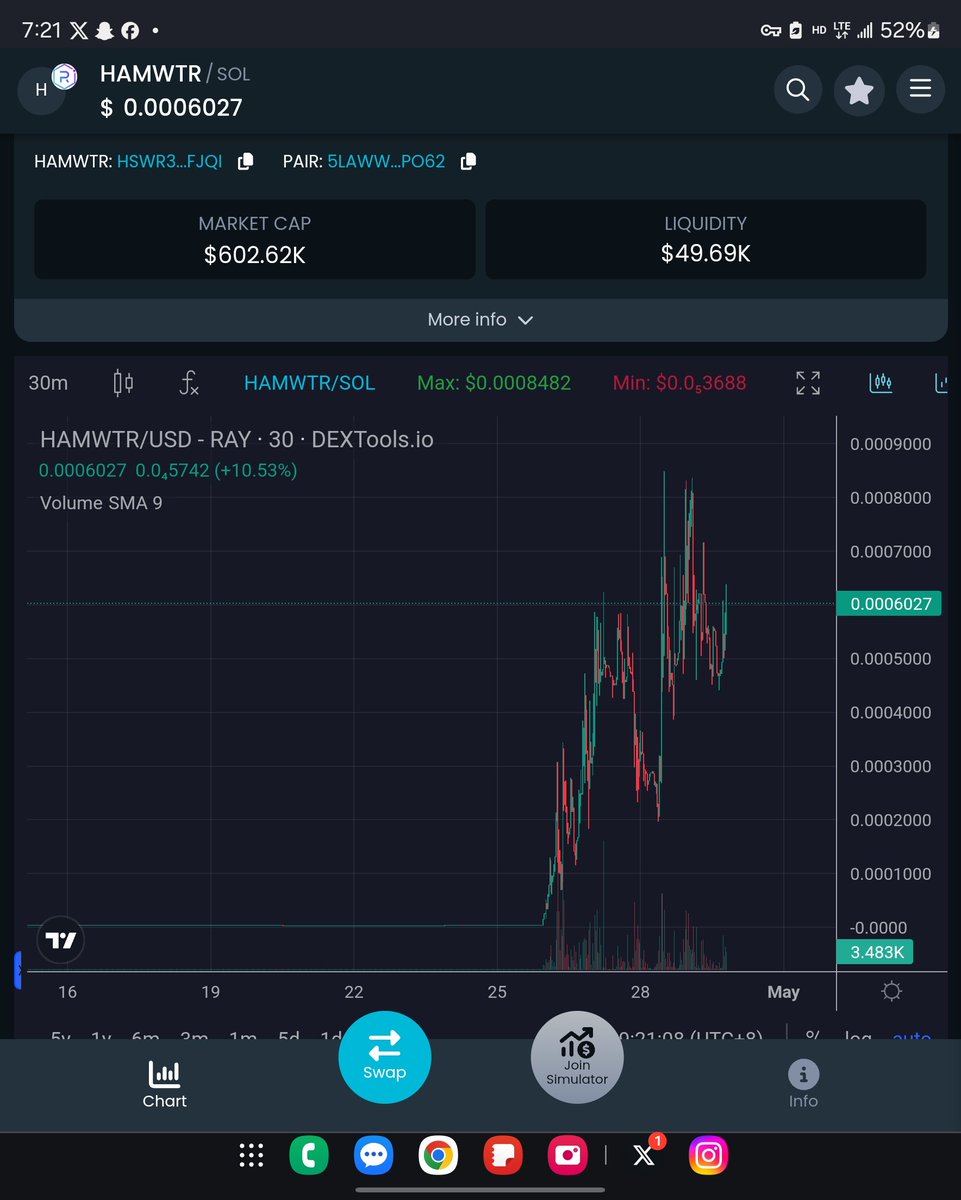Copy the HAMWTR token address
Viewport: 961px width, 1200px height.
pos(245,161)
